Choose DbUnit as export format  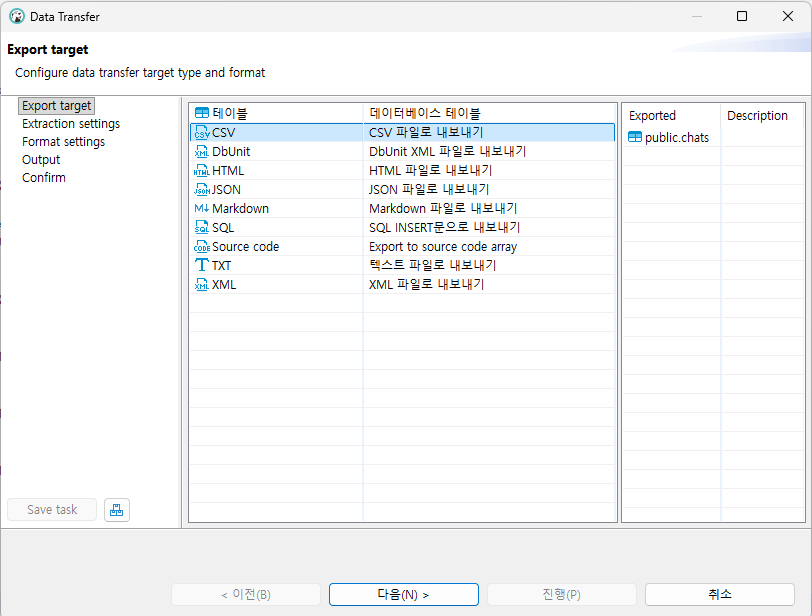pos(231,152)
